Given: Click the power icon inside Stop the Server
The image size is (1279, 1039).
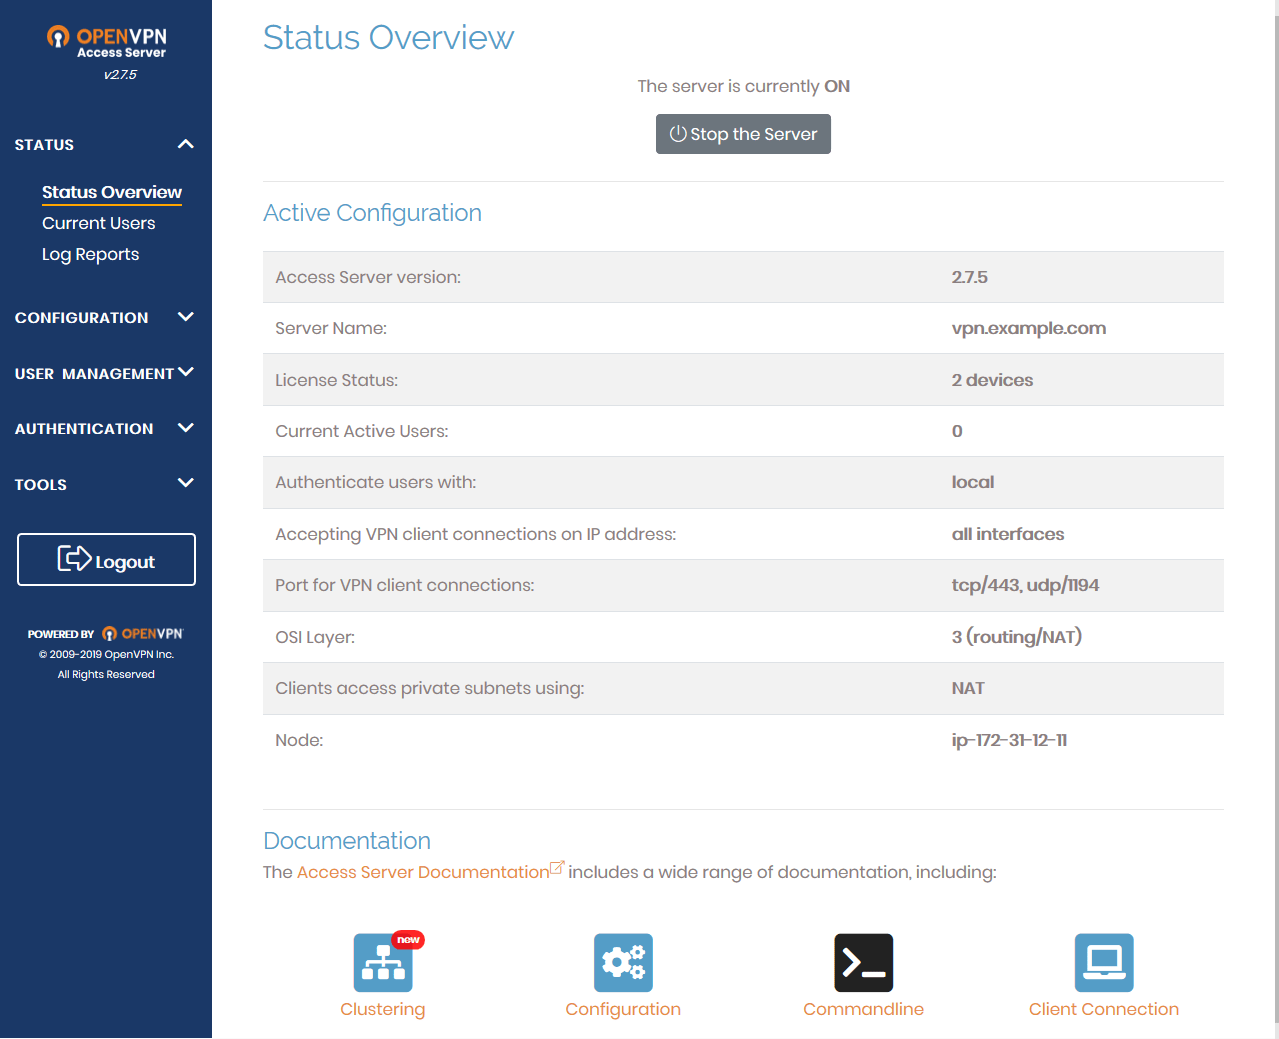Looking at the screenshot, I should [x=678, y=133].
